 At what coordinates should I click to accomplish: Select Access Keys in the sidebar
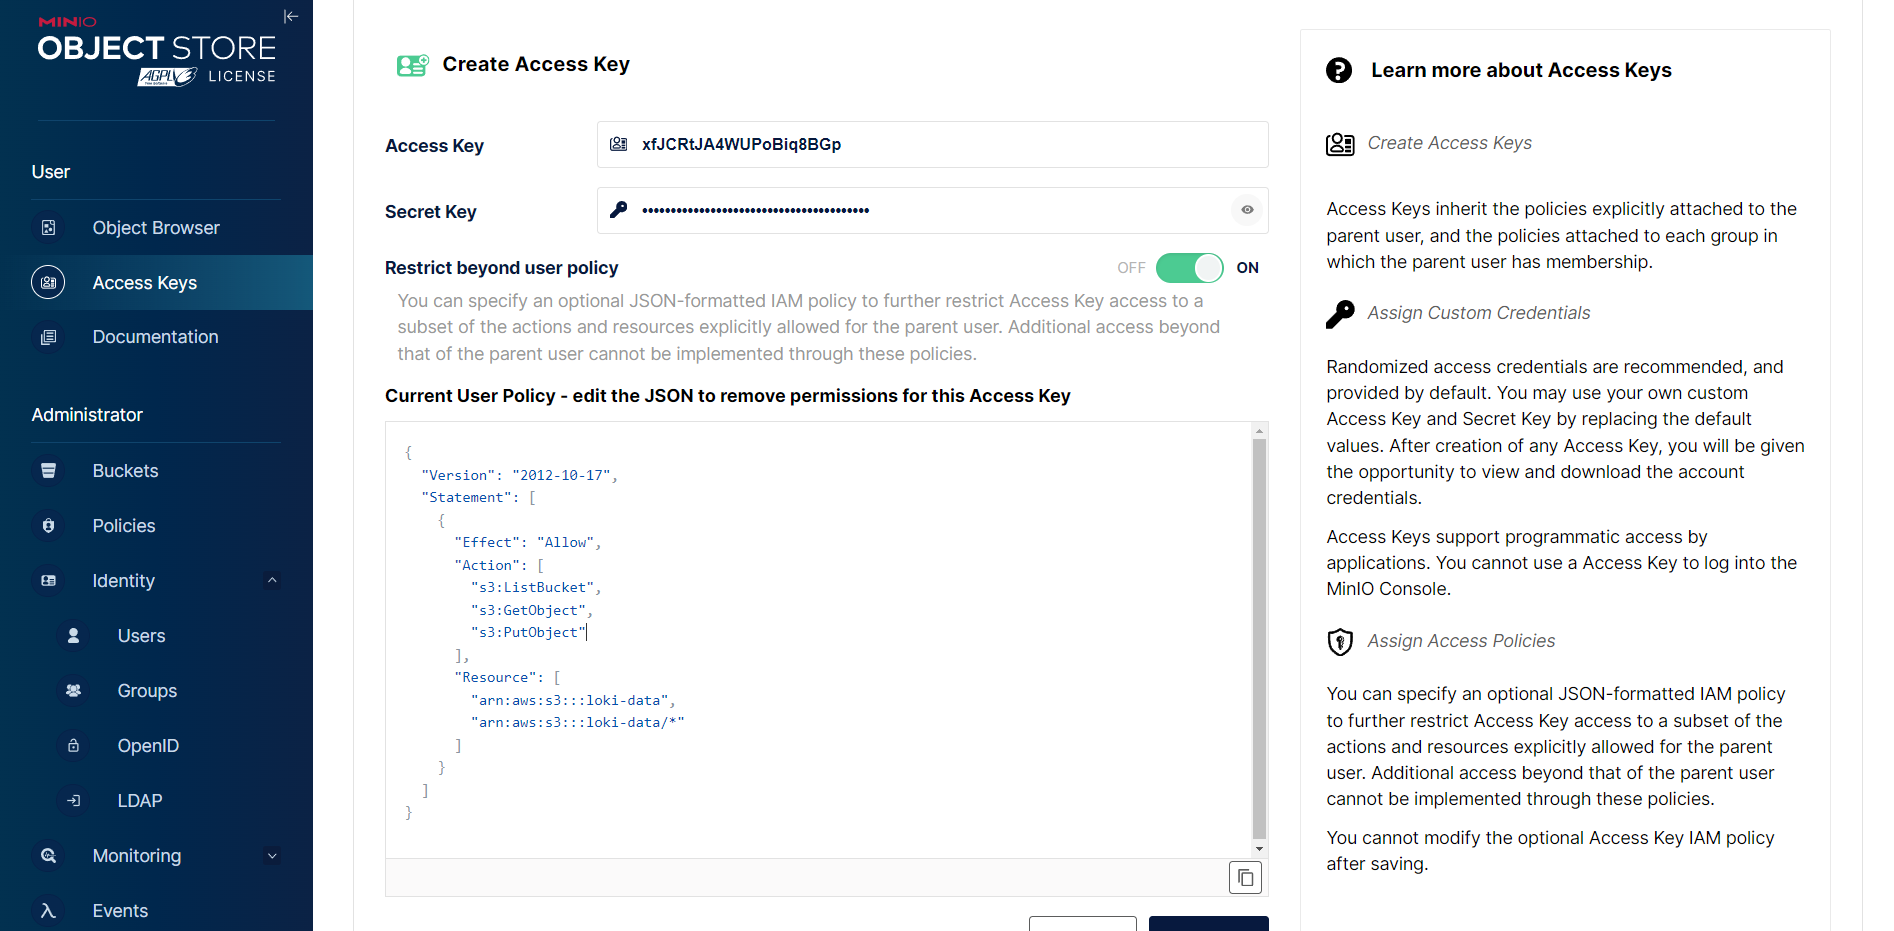(156, 283)
